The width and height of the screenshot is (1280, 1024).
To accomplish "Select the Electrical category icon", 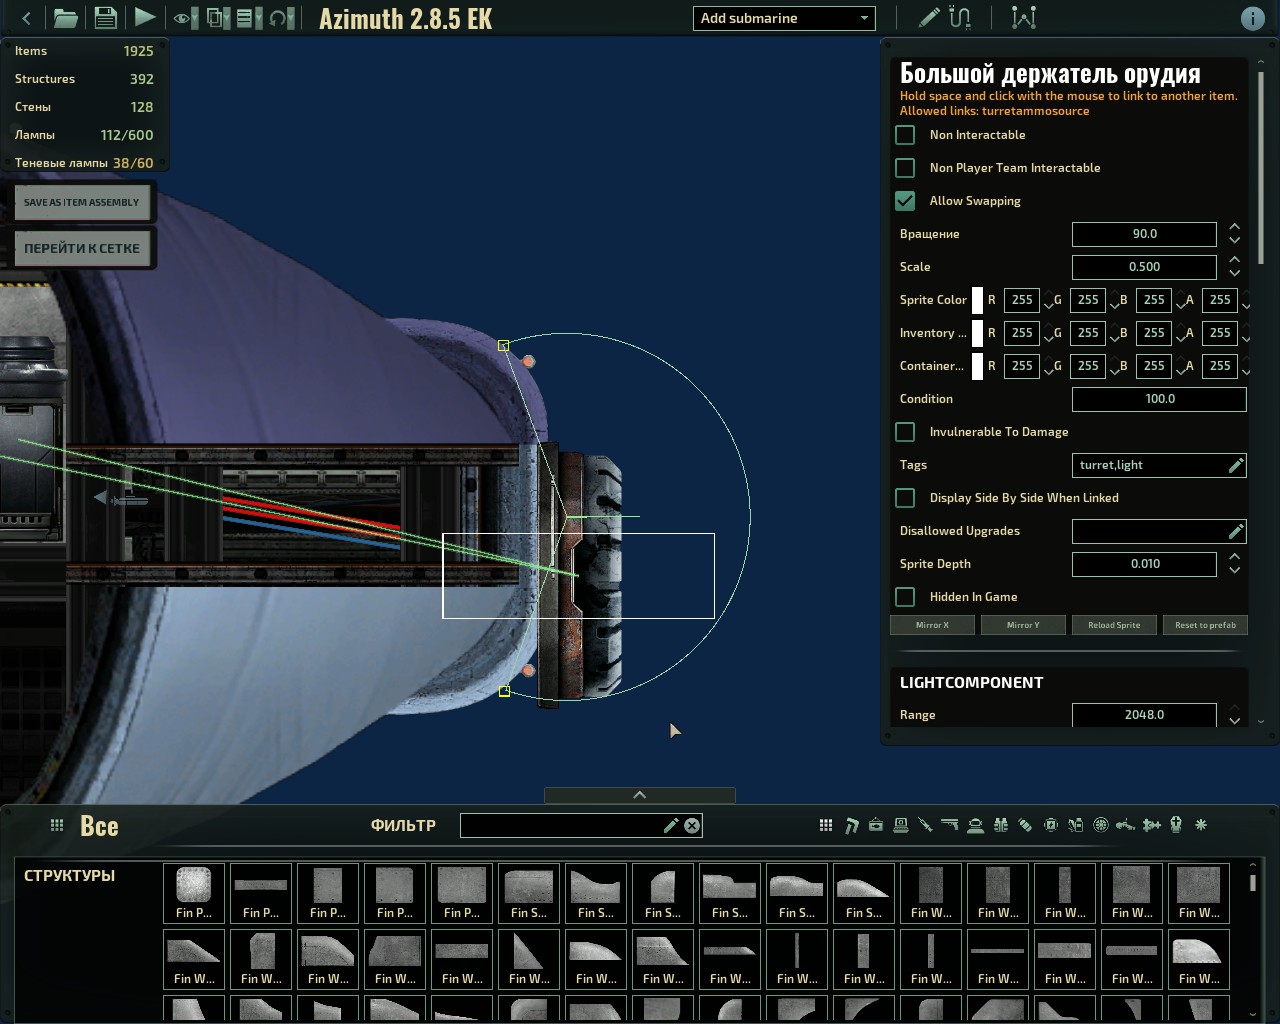I will [x=1051, y=825].
